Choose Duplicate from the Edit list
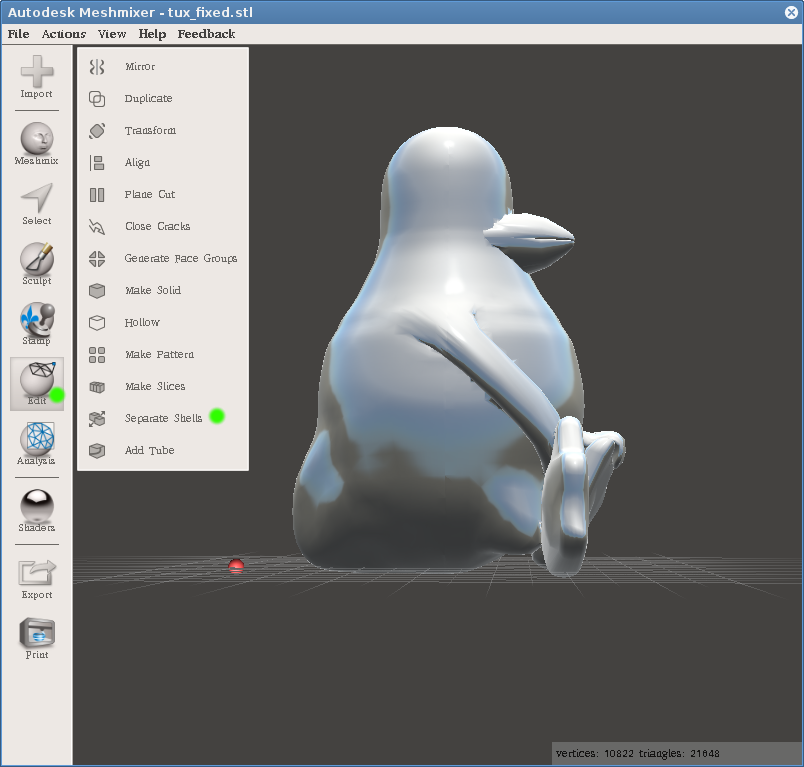This screenshot has height=767, width=804. [148, 98]
